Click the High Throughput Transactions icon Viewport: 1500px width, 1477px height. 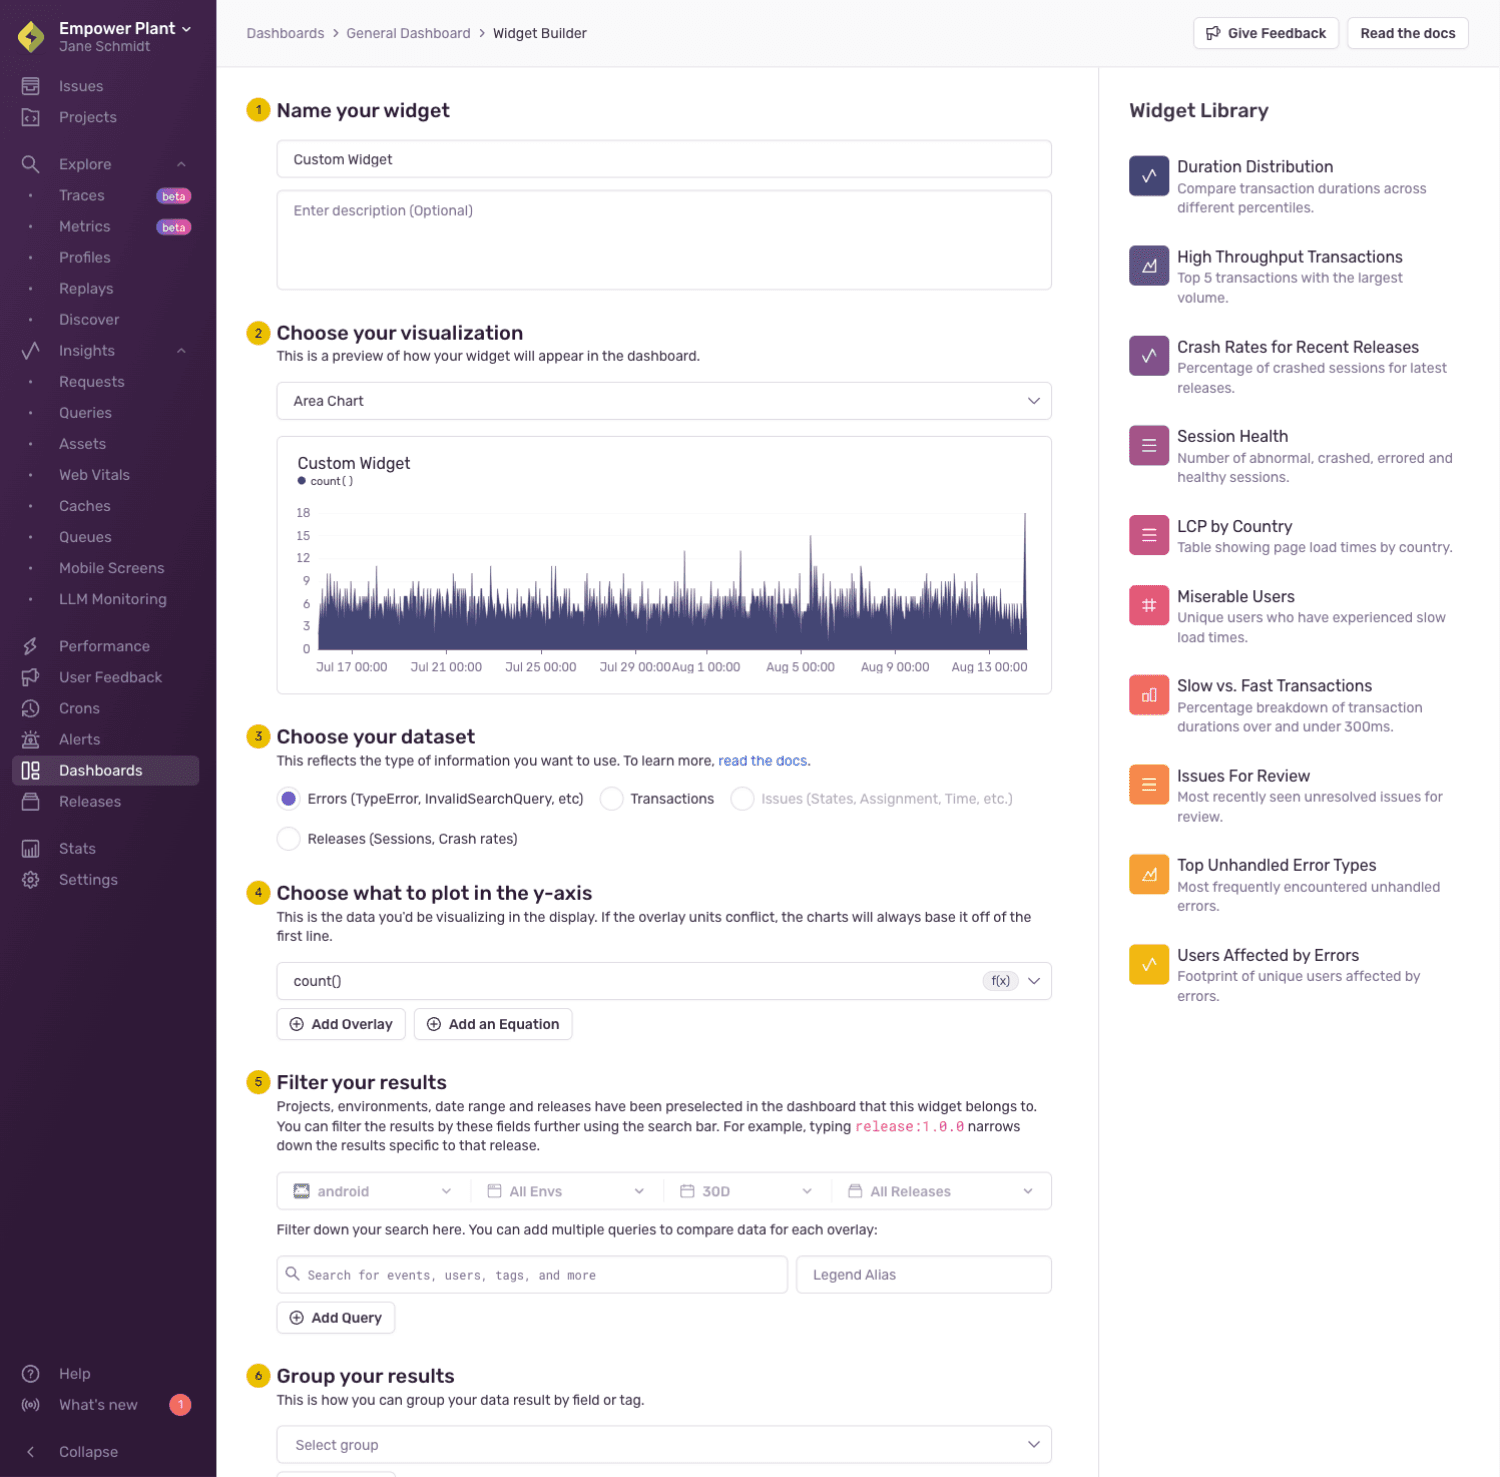[1148, 265]
